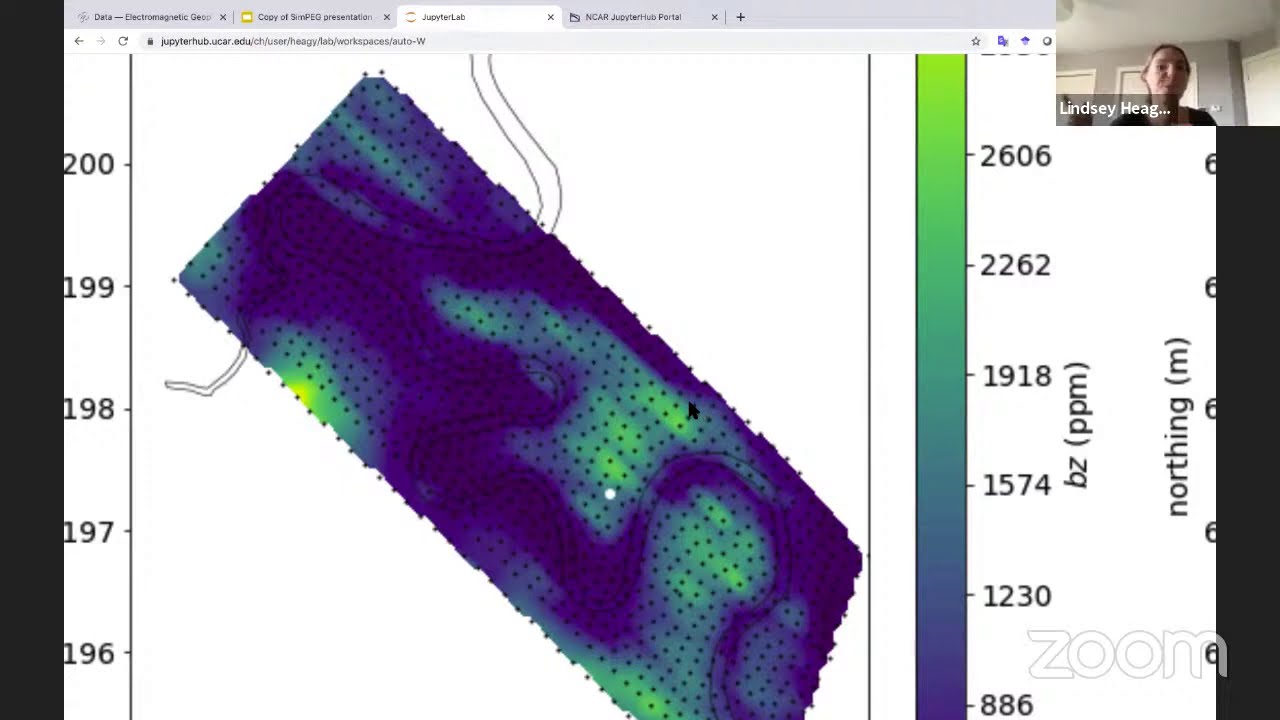The width and height of the screenshot is (1280, 720).
Task: Reload the JupyterLab page
Action: 123,41
